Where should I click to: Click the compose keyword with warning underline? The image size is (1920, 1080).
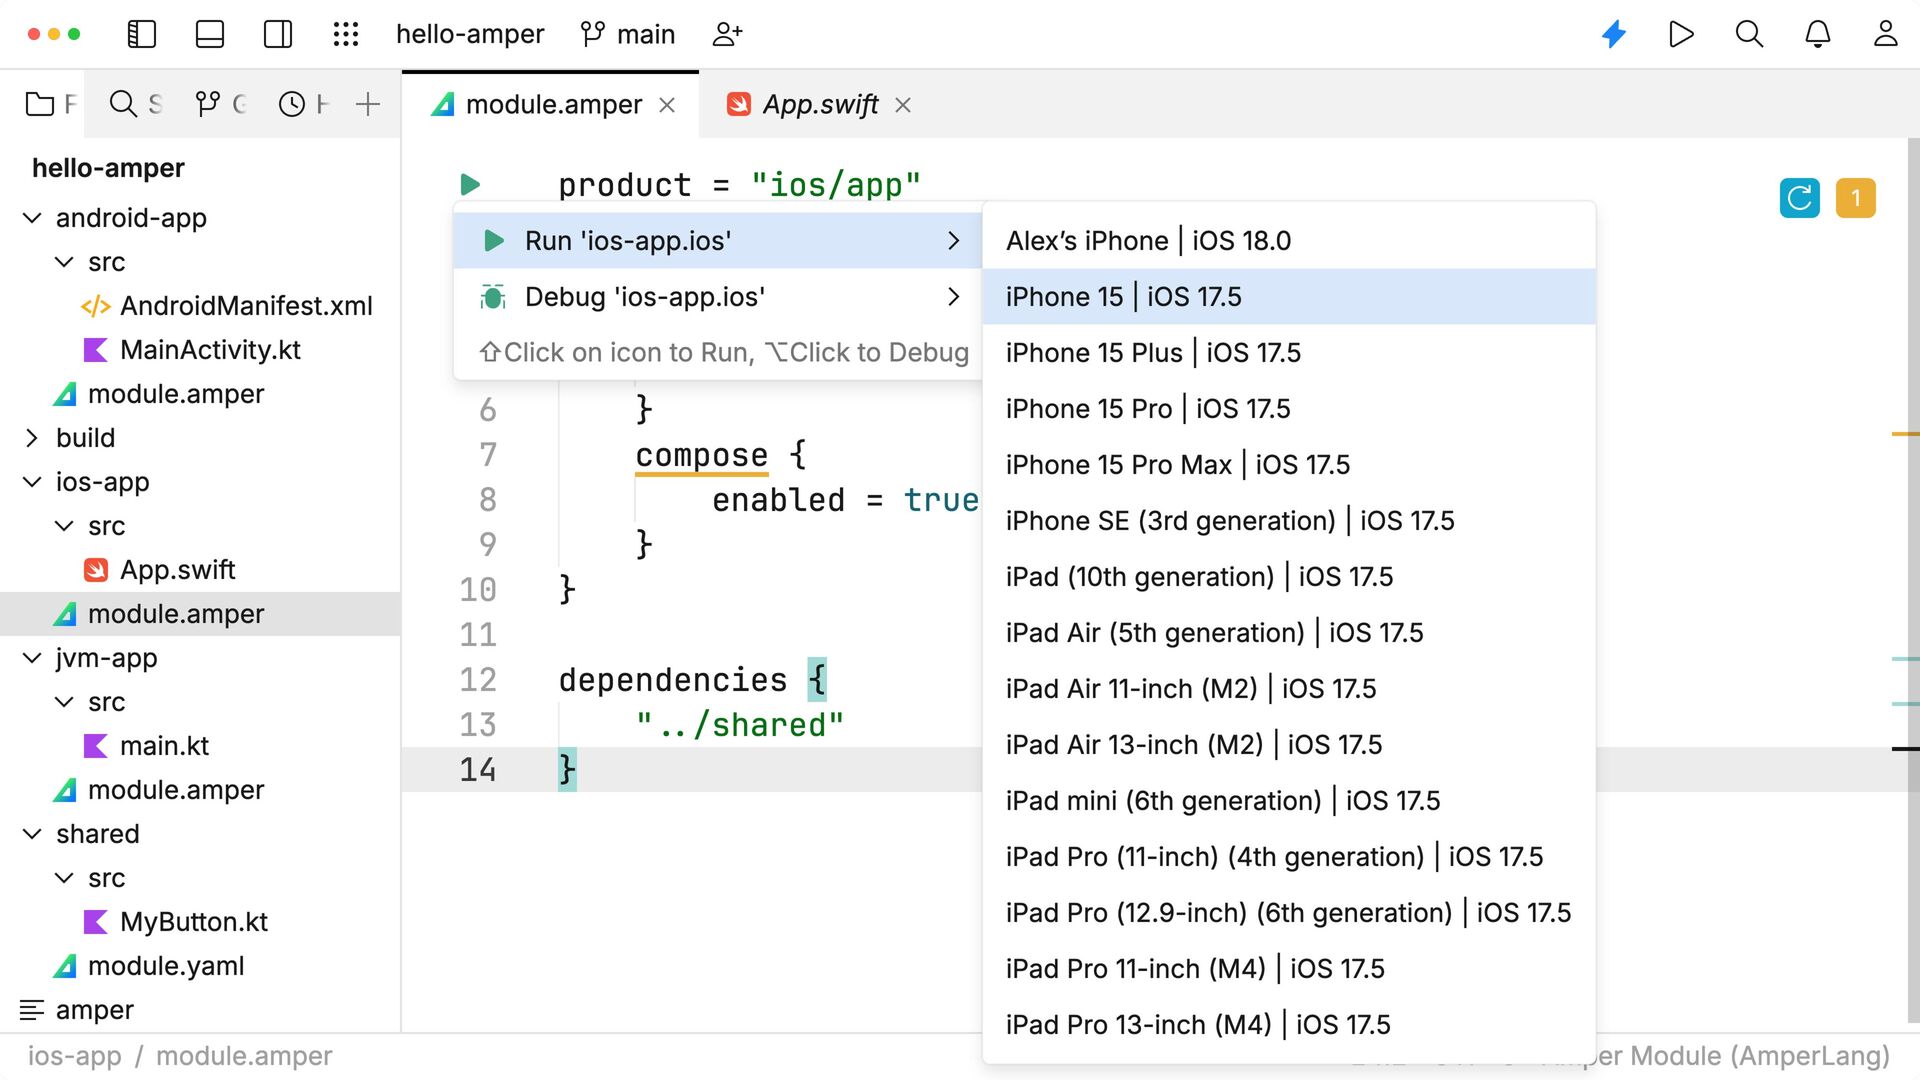click(702, 455)
